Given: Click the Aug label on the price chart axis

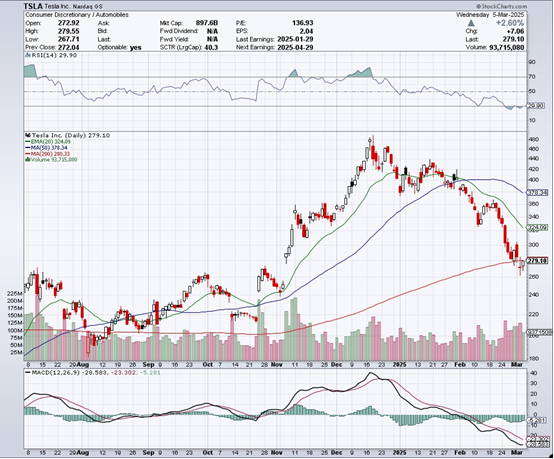Looking at the screenshot, I should pos(83,364).
